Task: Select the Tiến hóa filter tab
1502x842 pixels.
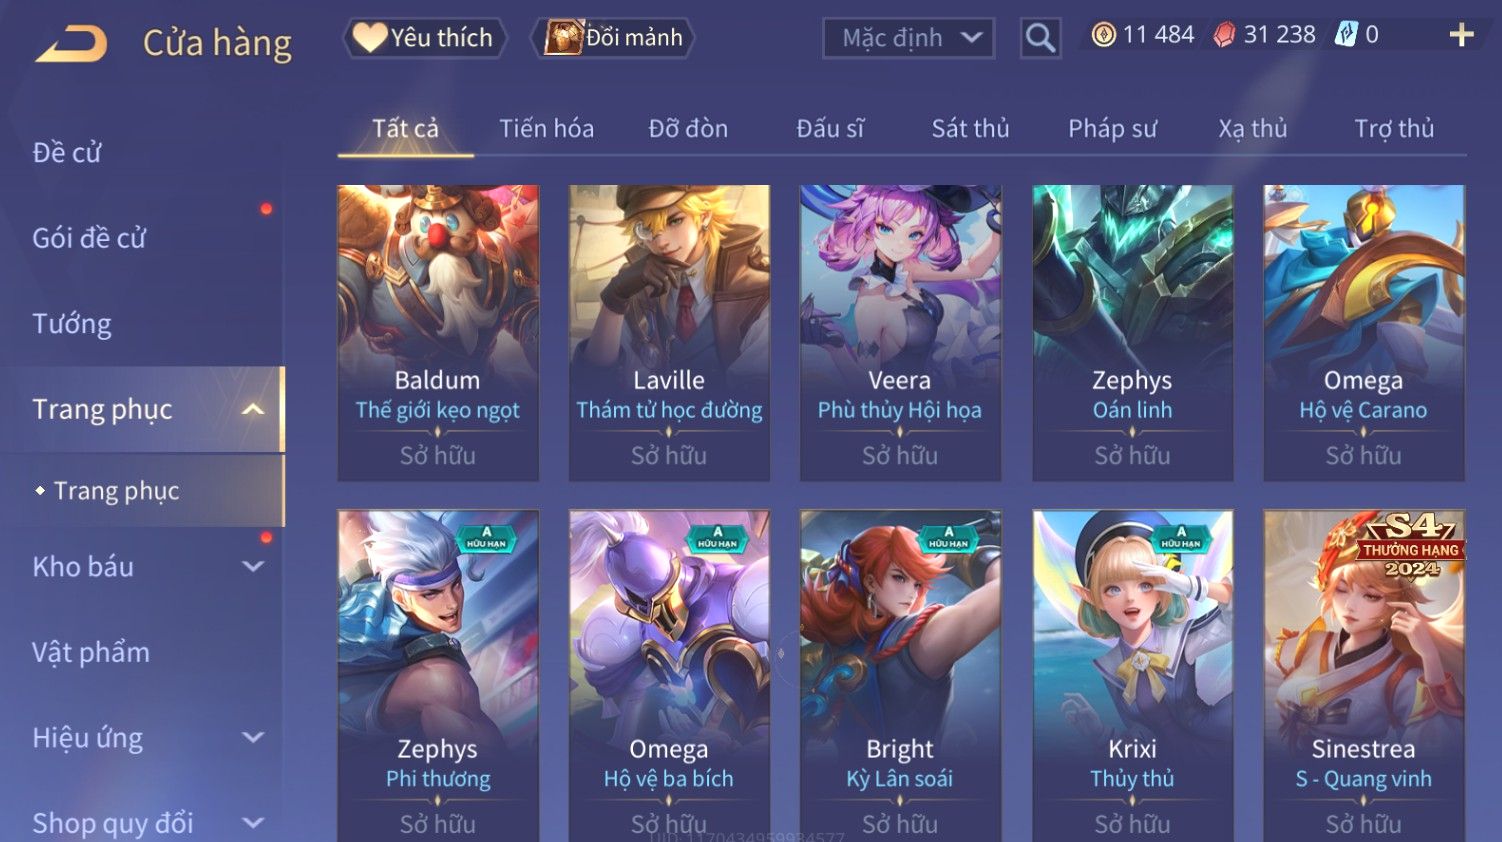Action: (x=546, y=129)
